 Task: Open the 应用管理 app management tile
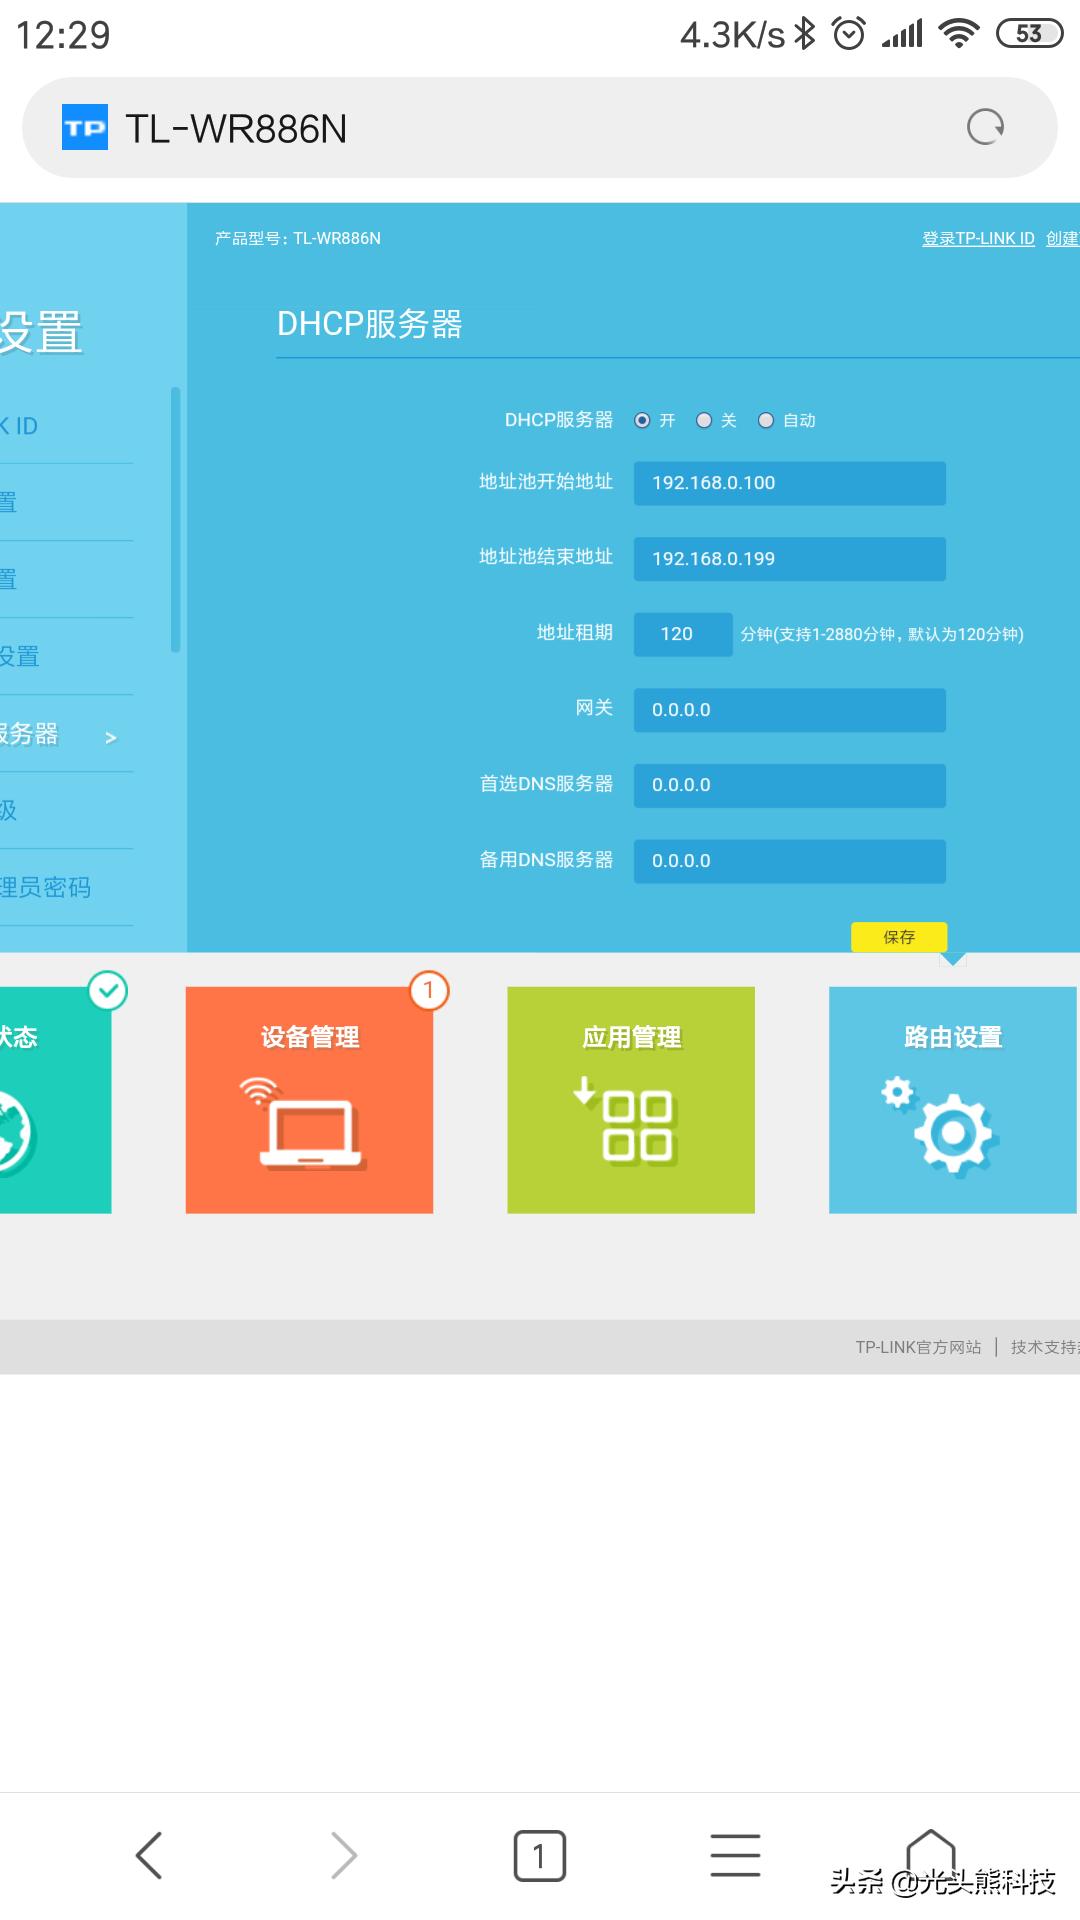[631, 1100]
